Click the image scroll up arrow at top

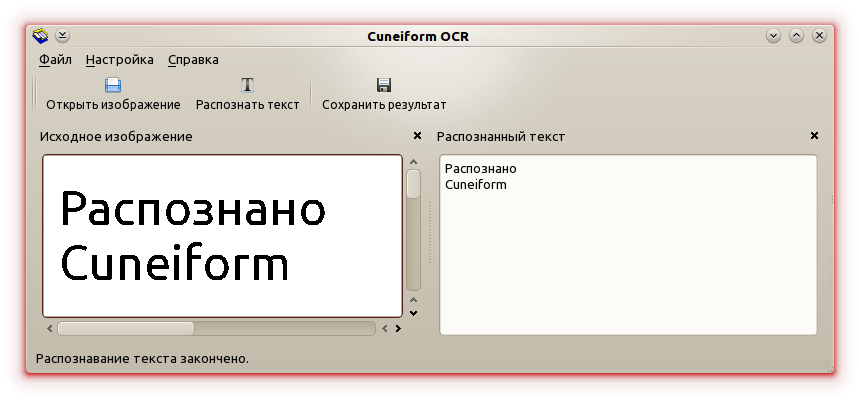tap(414, 162)
